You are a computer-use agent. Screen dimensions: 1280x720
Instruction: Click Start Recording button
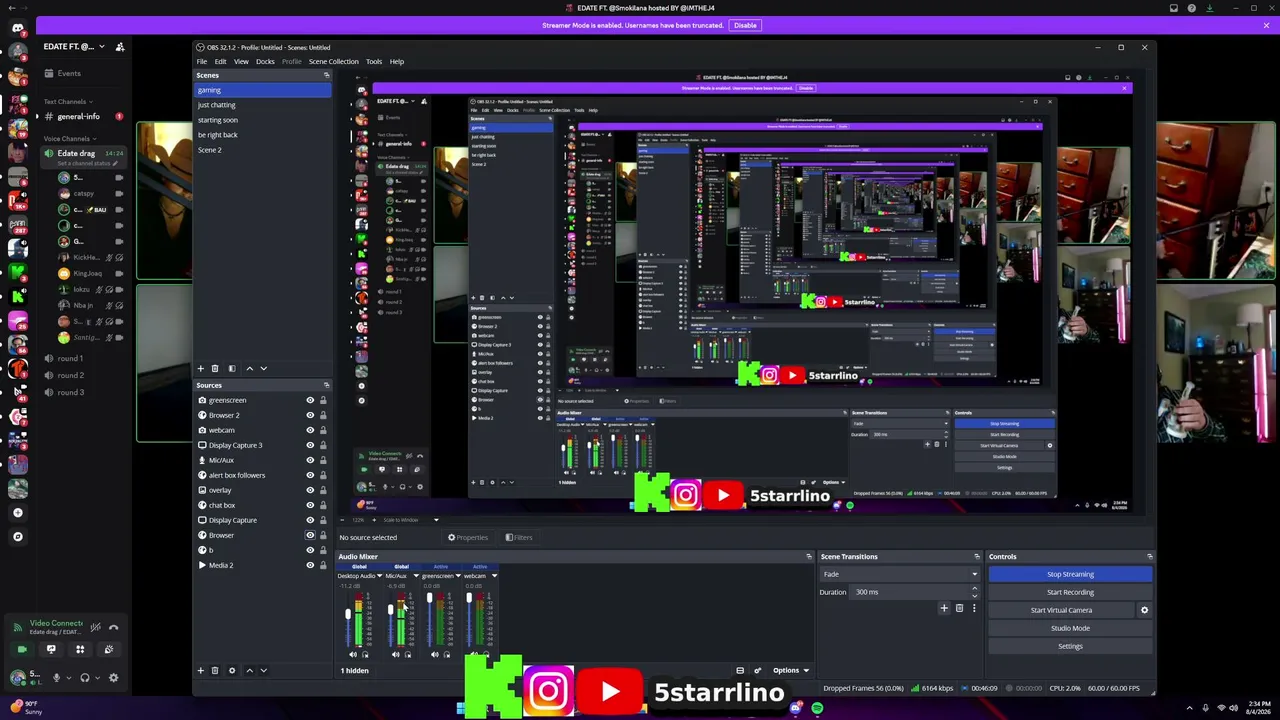(x=1070, y=592)
